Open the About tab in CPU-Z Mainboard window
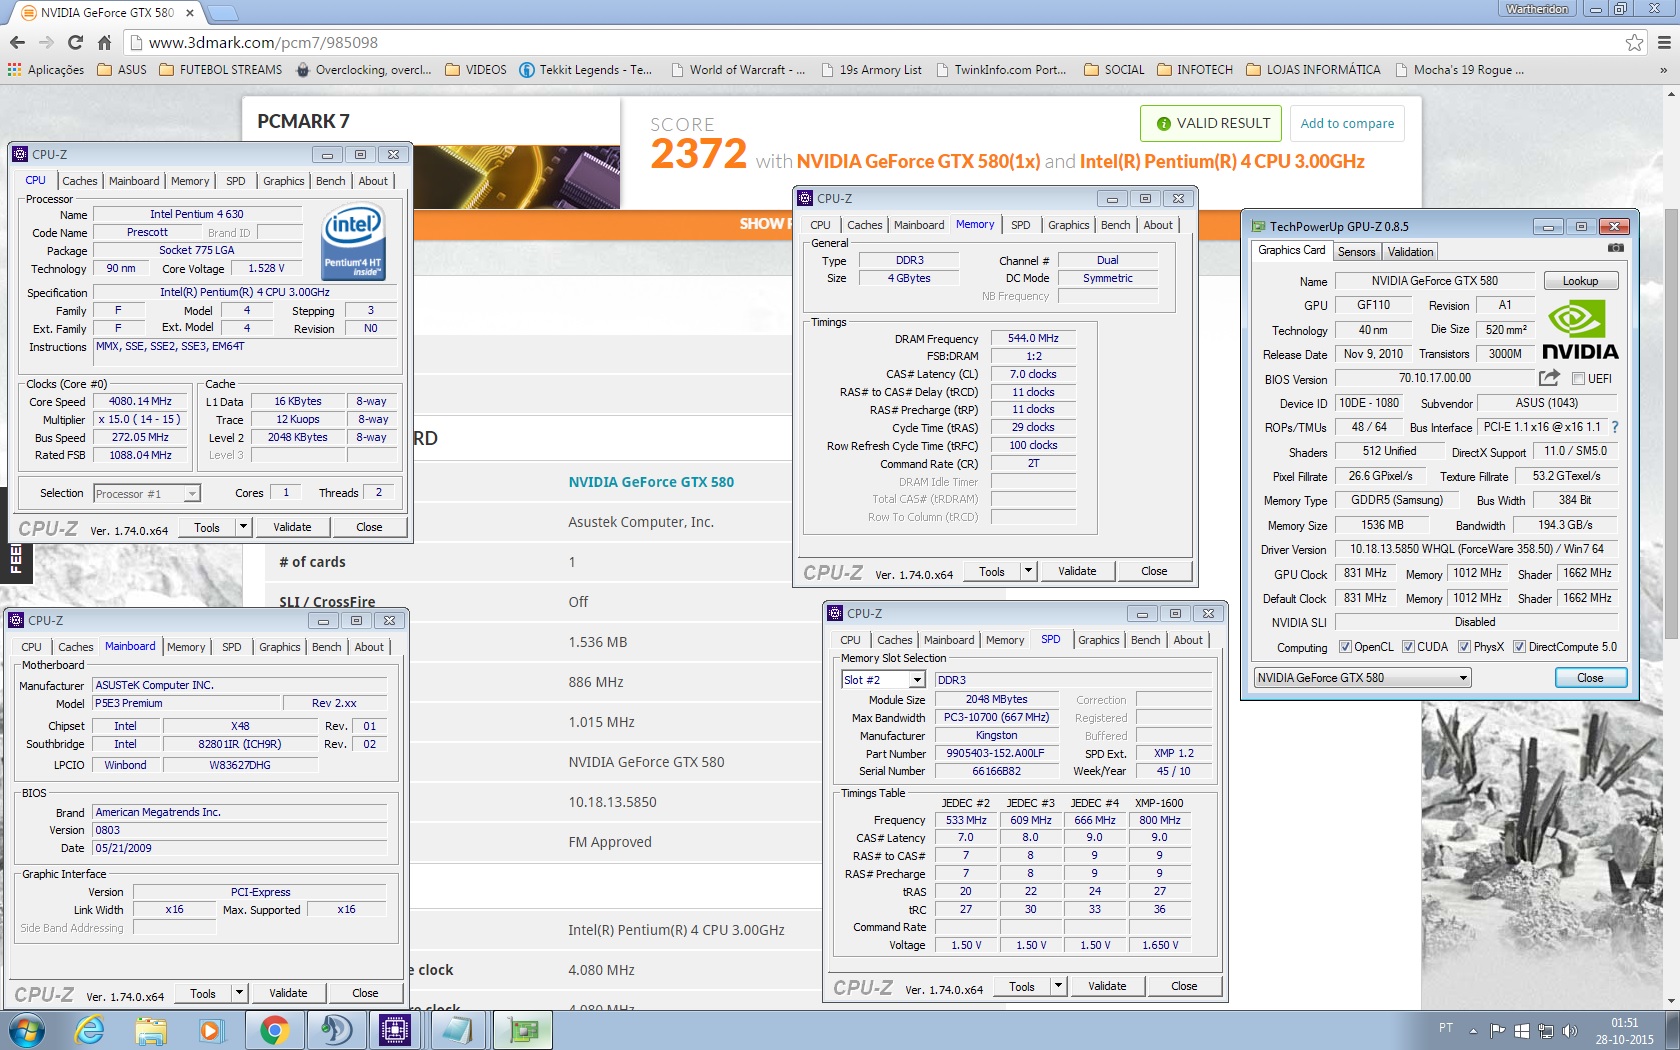This screenshot has height=1050, width=1680. [369, 647]
